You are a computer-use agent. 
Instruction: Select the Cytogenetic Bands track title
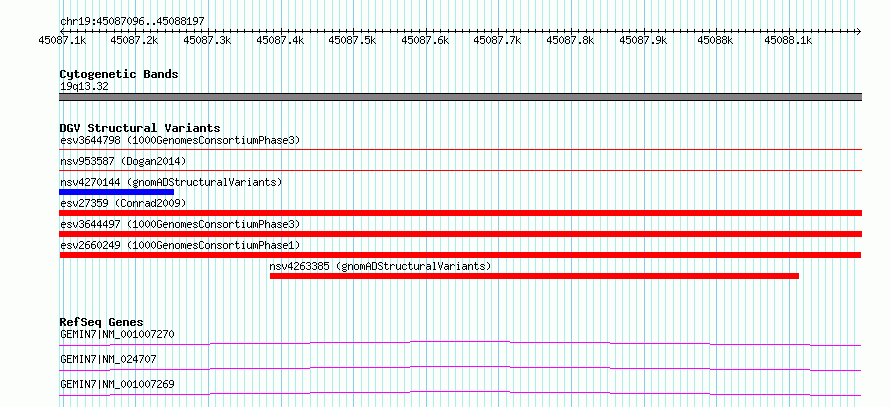pyautogui.click(x=119, y=74)
